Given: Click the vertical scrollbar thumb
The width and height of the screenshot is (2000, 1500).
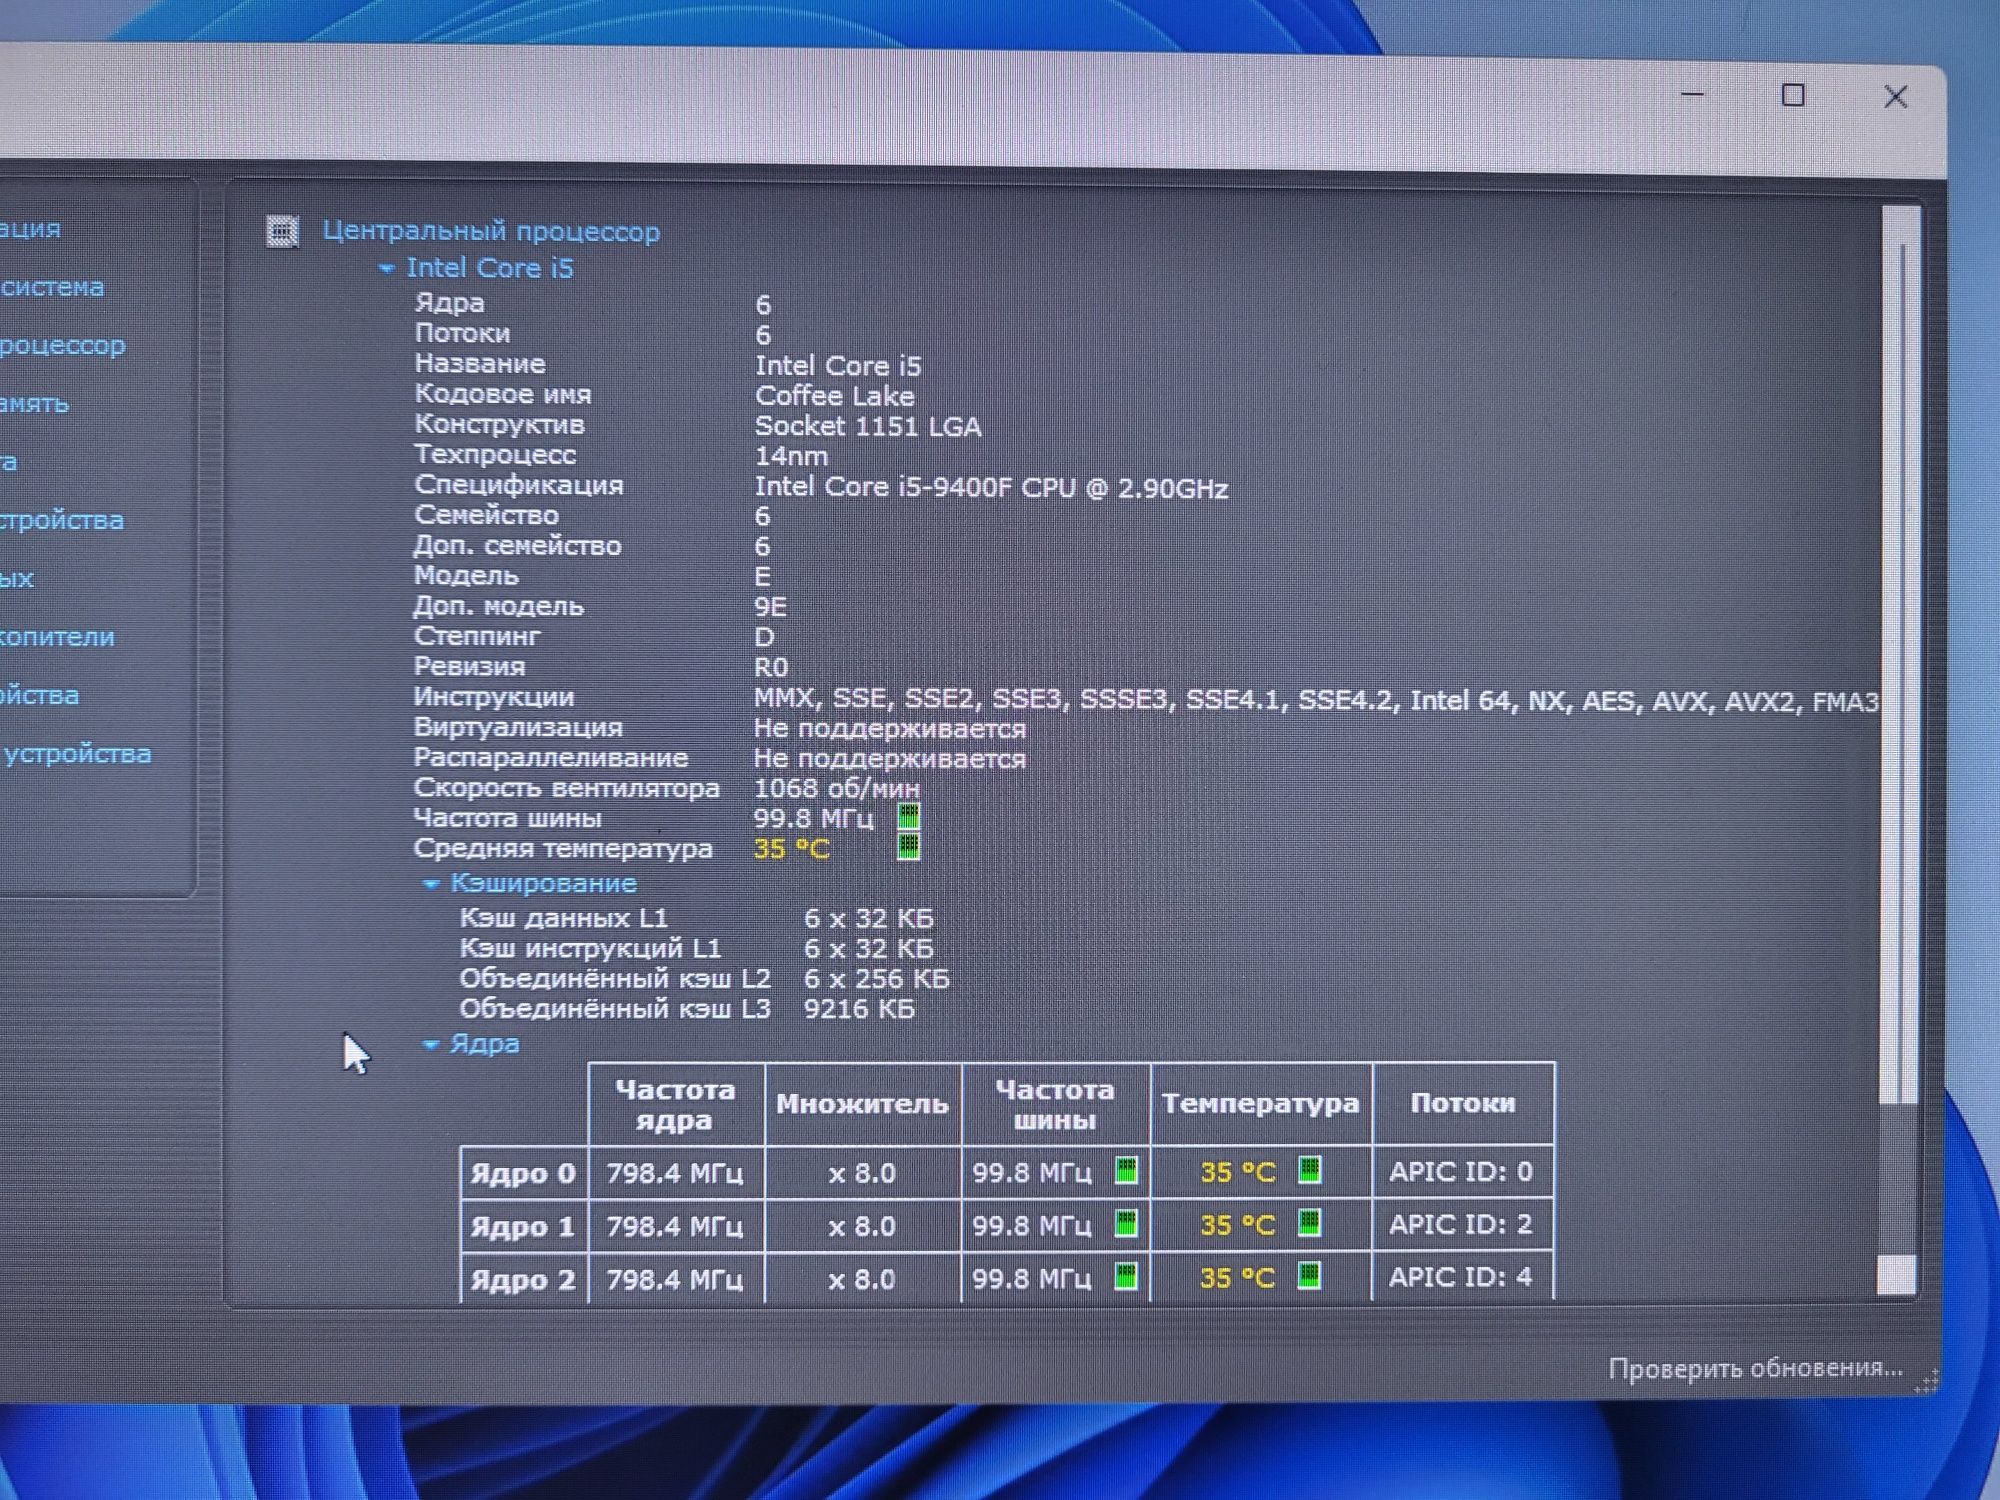Looking at the screenshot, I should 1900,655.
